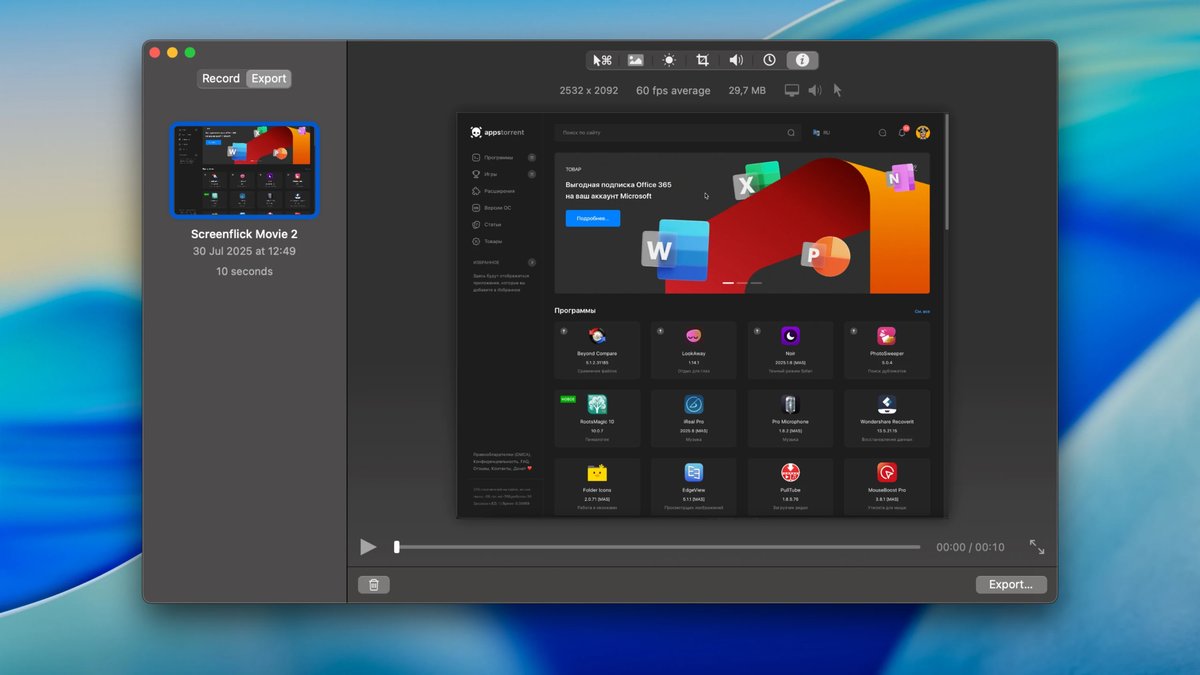1200x675 pixels.
Task: Open the timing settings with the clock icon
Action: click(x=769, y=60)
